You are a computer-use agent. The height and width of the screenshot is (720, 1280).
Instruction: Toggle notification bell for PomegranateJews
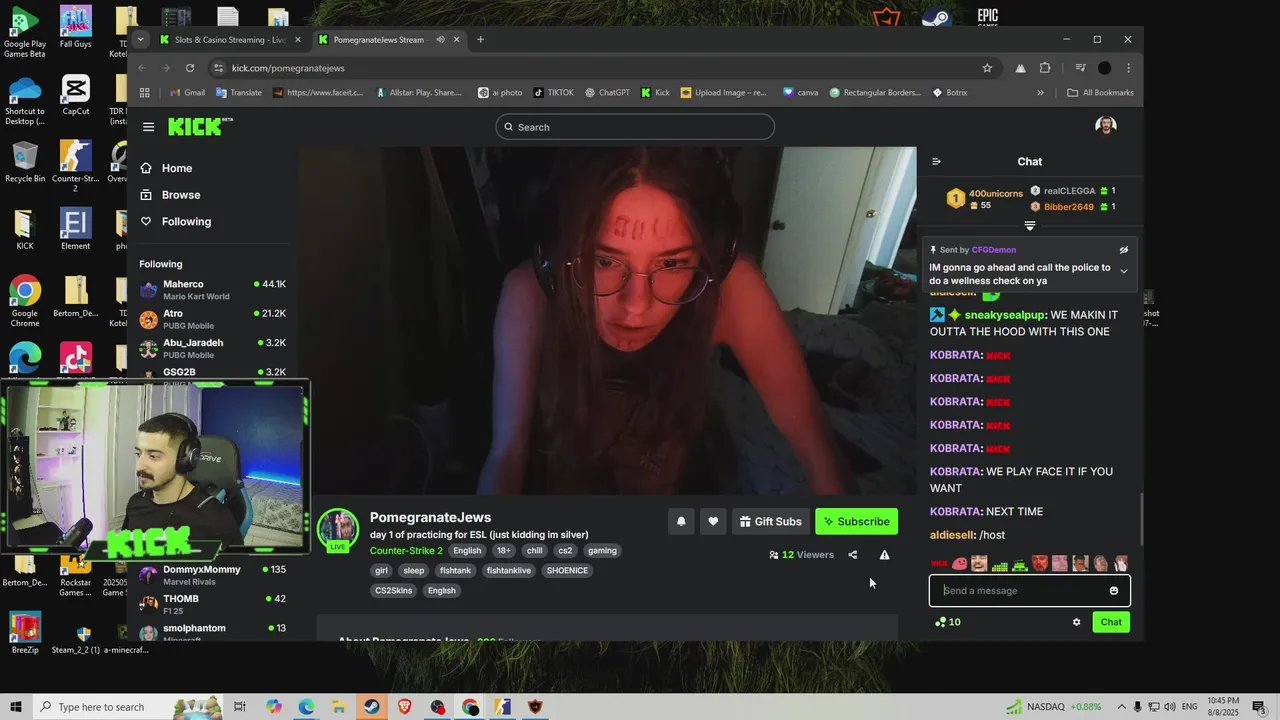(x=681, y=521)
